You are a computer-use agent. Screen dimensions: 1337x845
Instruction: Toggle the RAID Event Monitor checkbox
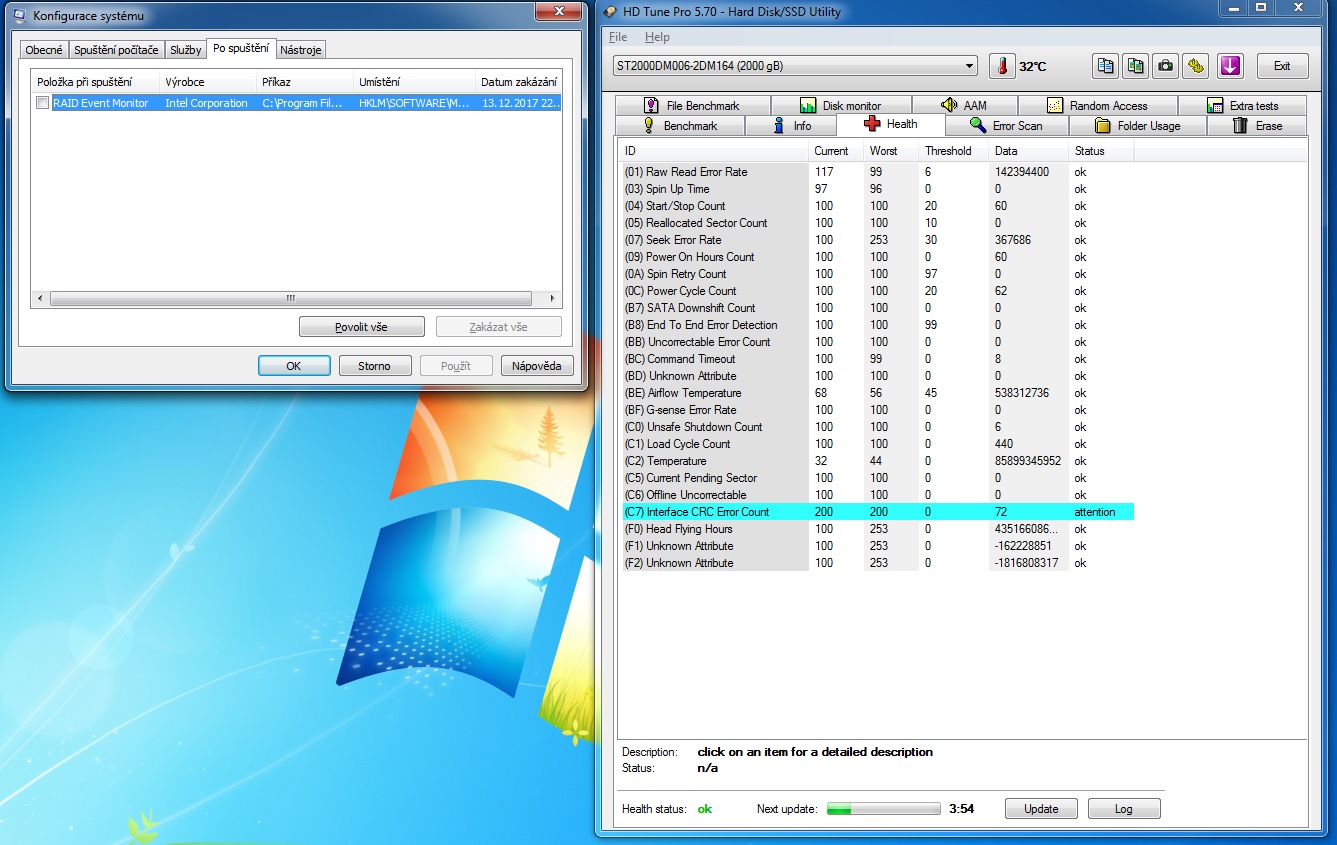pyautogui.click(x=42, y=103)
